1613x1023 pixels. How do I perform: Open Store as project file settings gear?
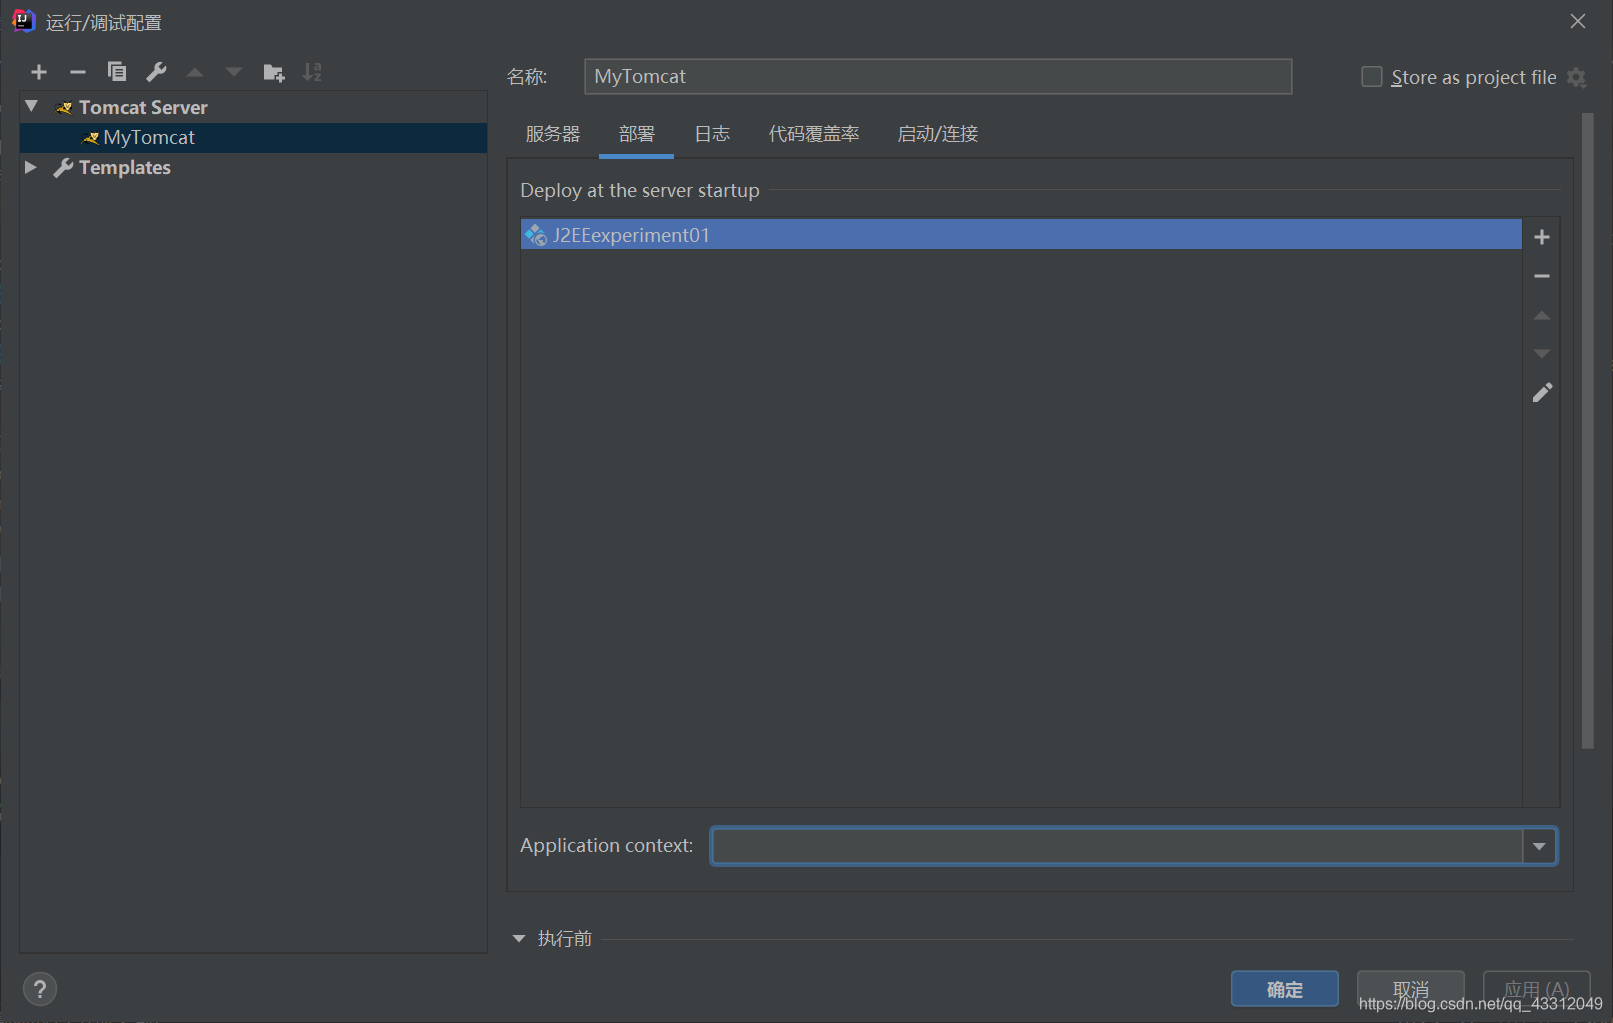1577,78
